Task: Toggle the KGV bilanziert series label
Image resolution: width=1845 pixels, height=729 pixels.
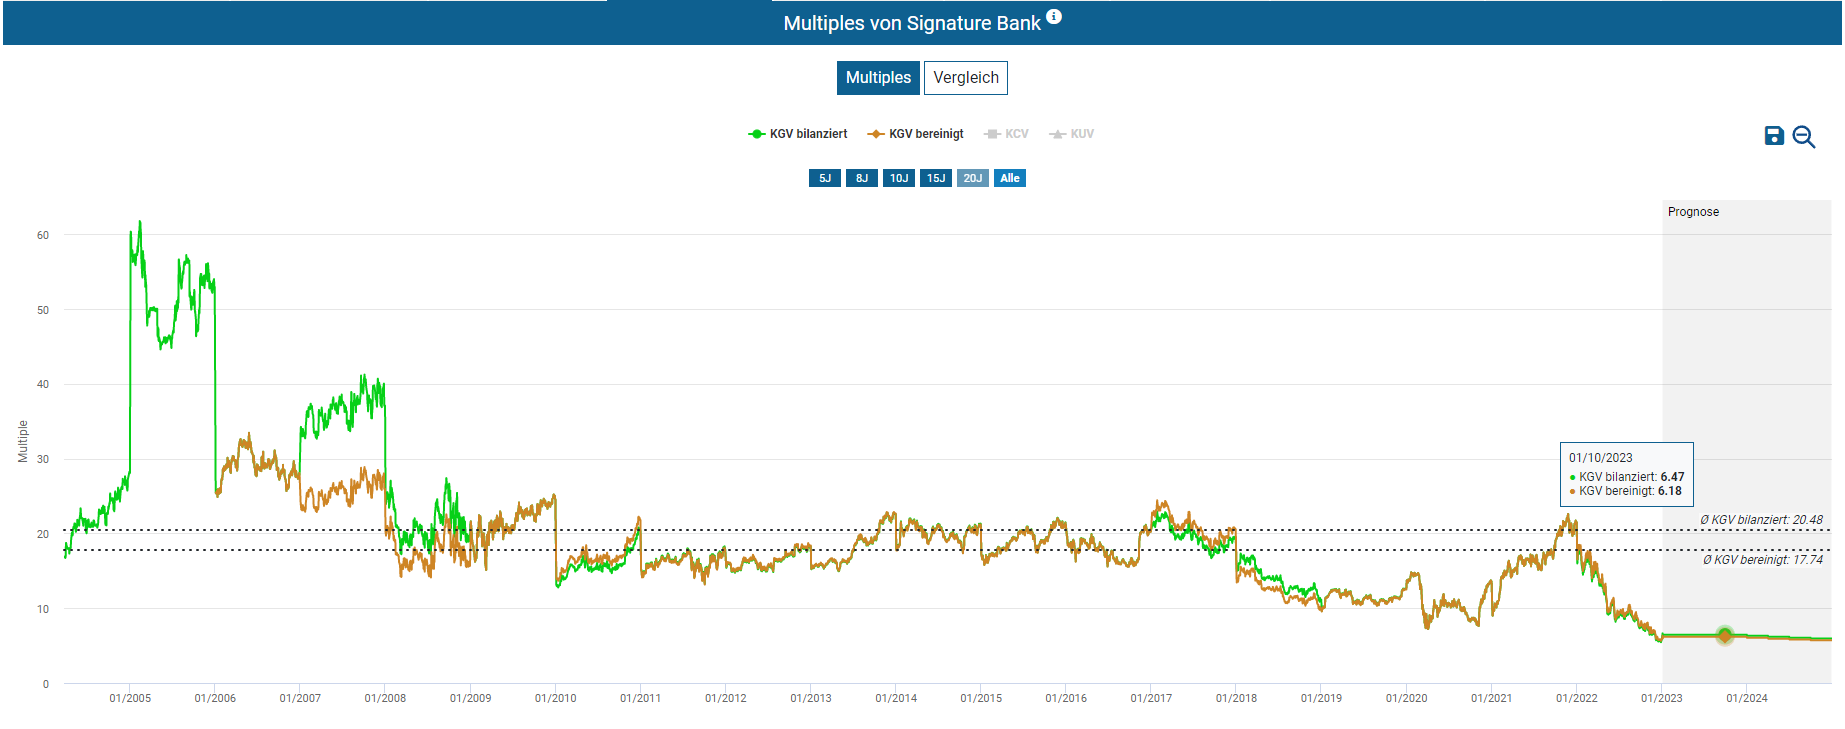Action: 808,134
